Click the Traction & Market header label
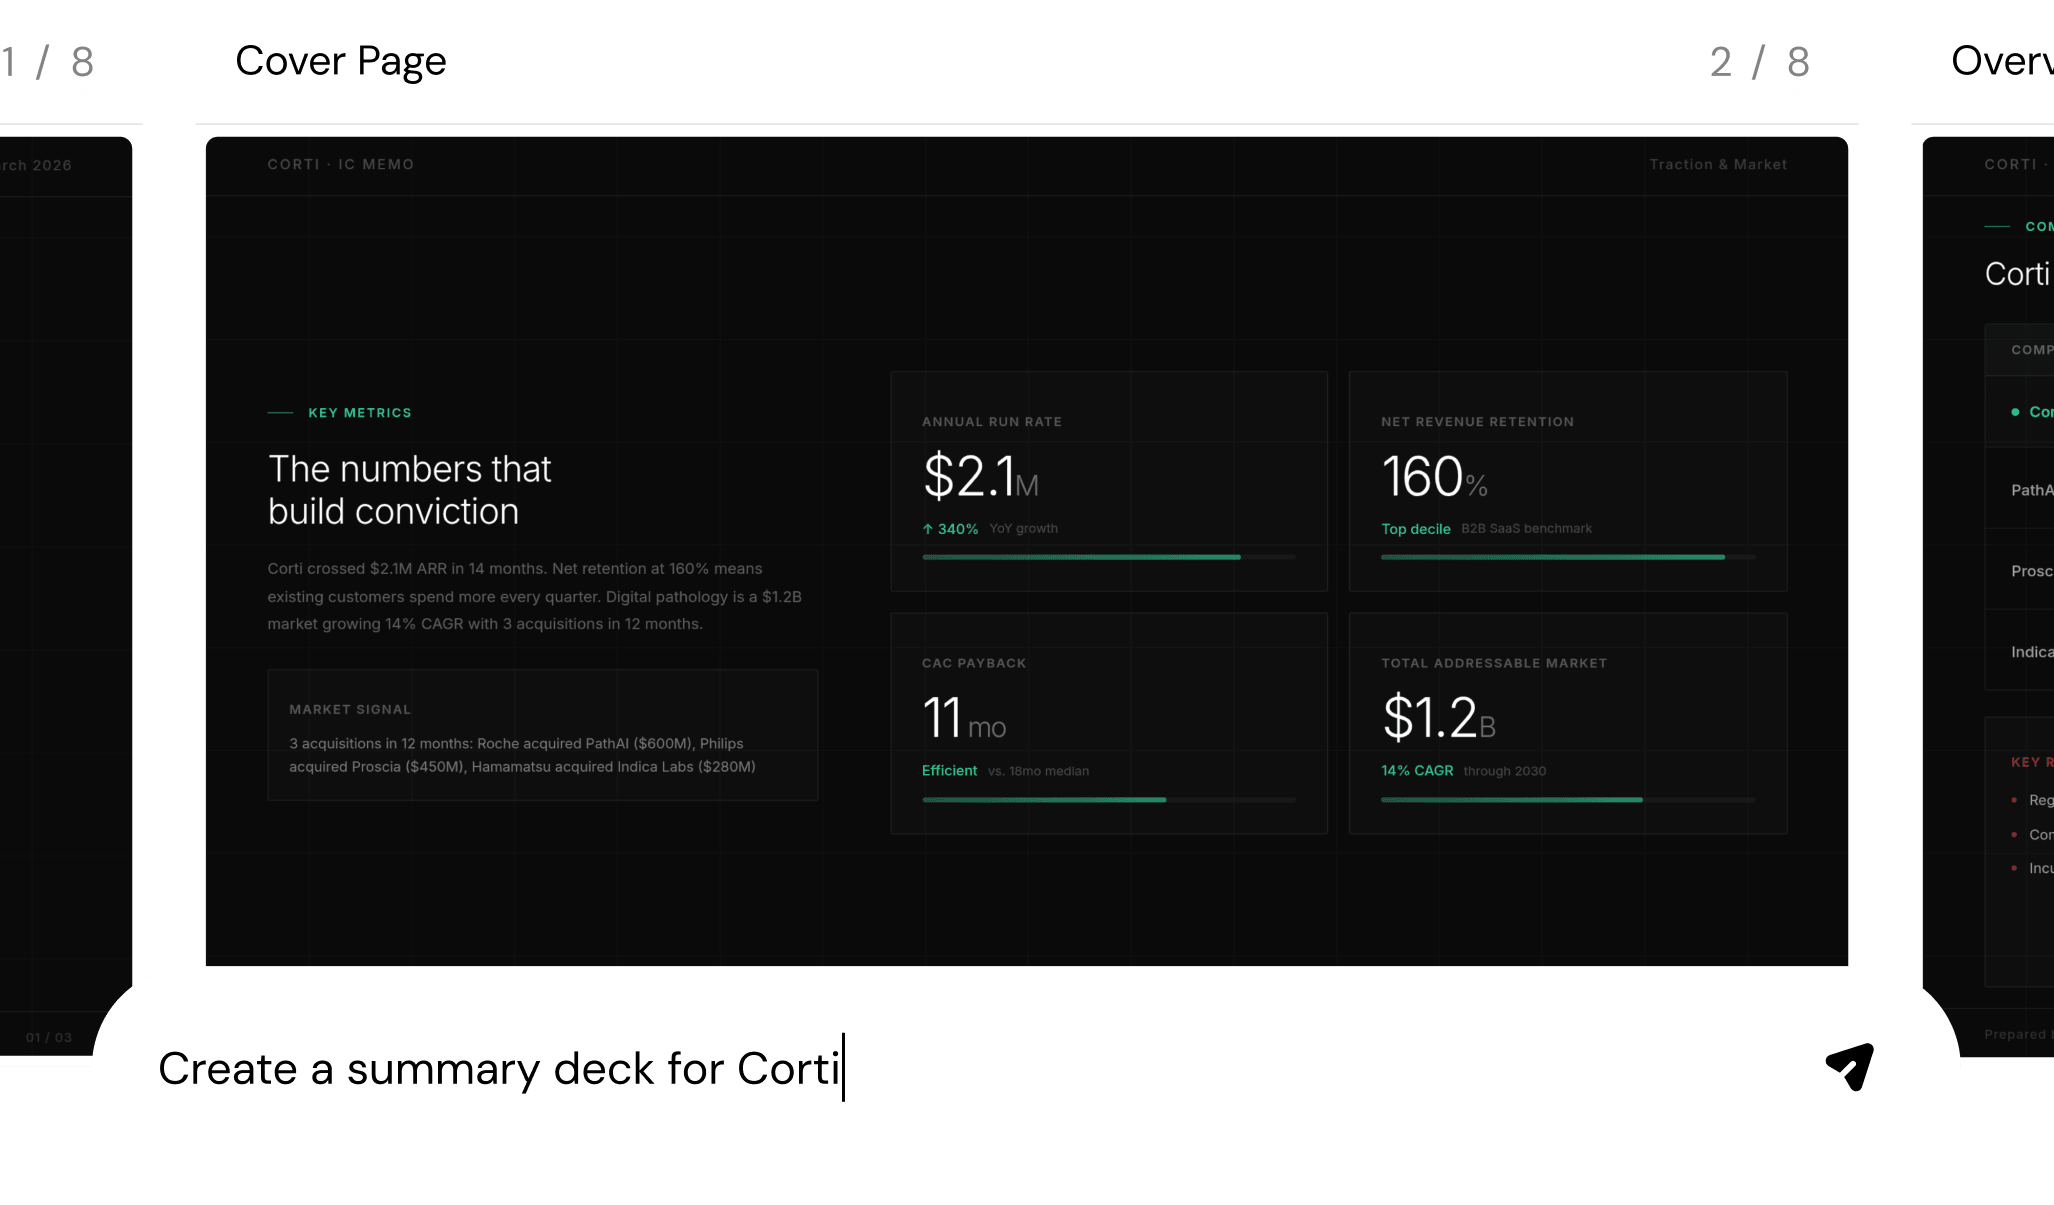 [1717, 164]
